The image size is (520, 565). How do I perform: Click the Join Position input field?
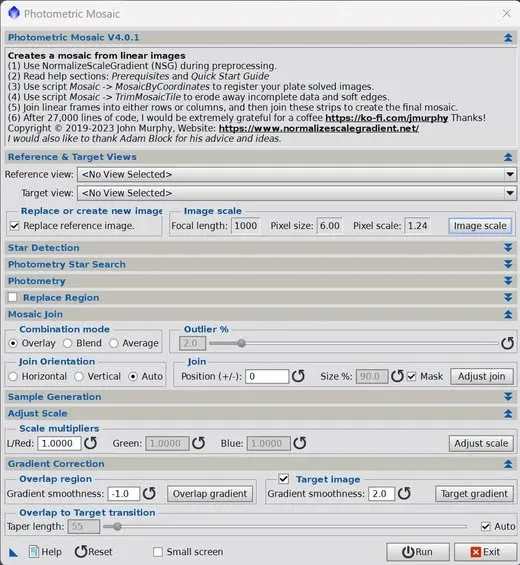click(x=267, y=377)
